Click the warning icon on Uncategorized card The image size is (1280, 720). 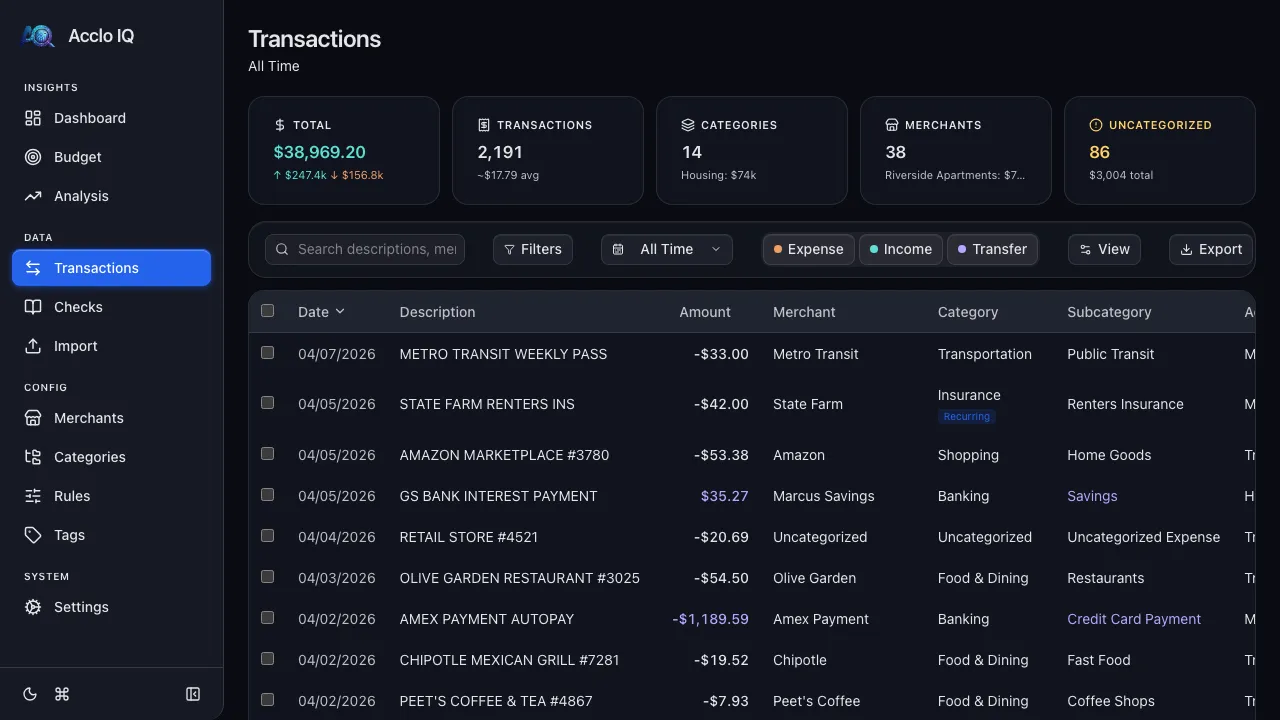pos(1096,125)
